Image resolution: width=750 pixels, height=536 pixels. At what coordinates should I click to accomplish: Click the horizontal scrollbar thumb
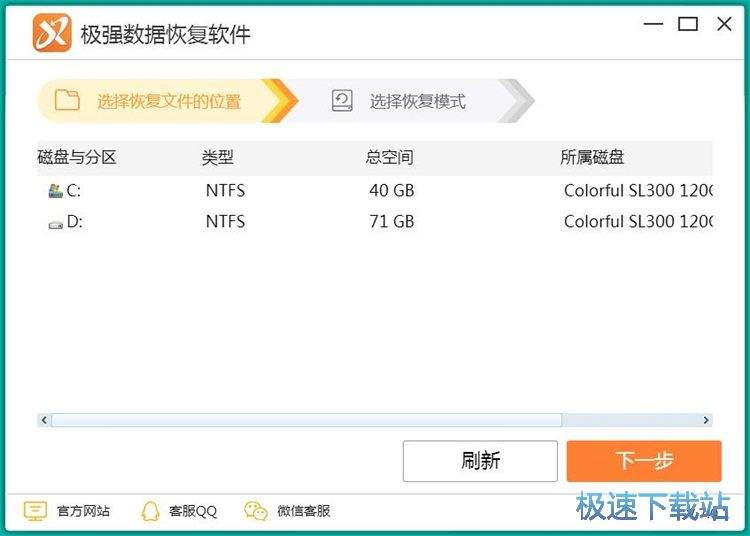[306, 421]
